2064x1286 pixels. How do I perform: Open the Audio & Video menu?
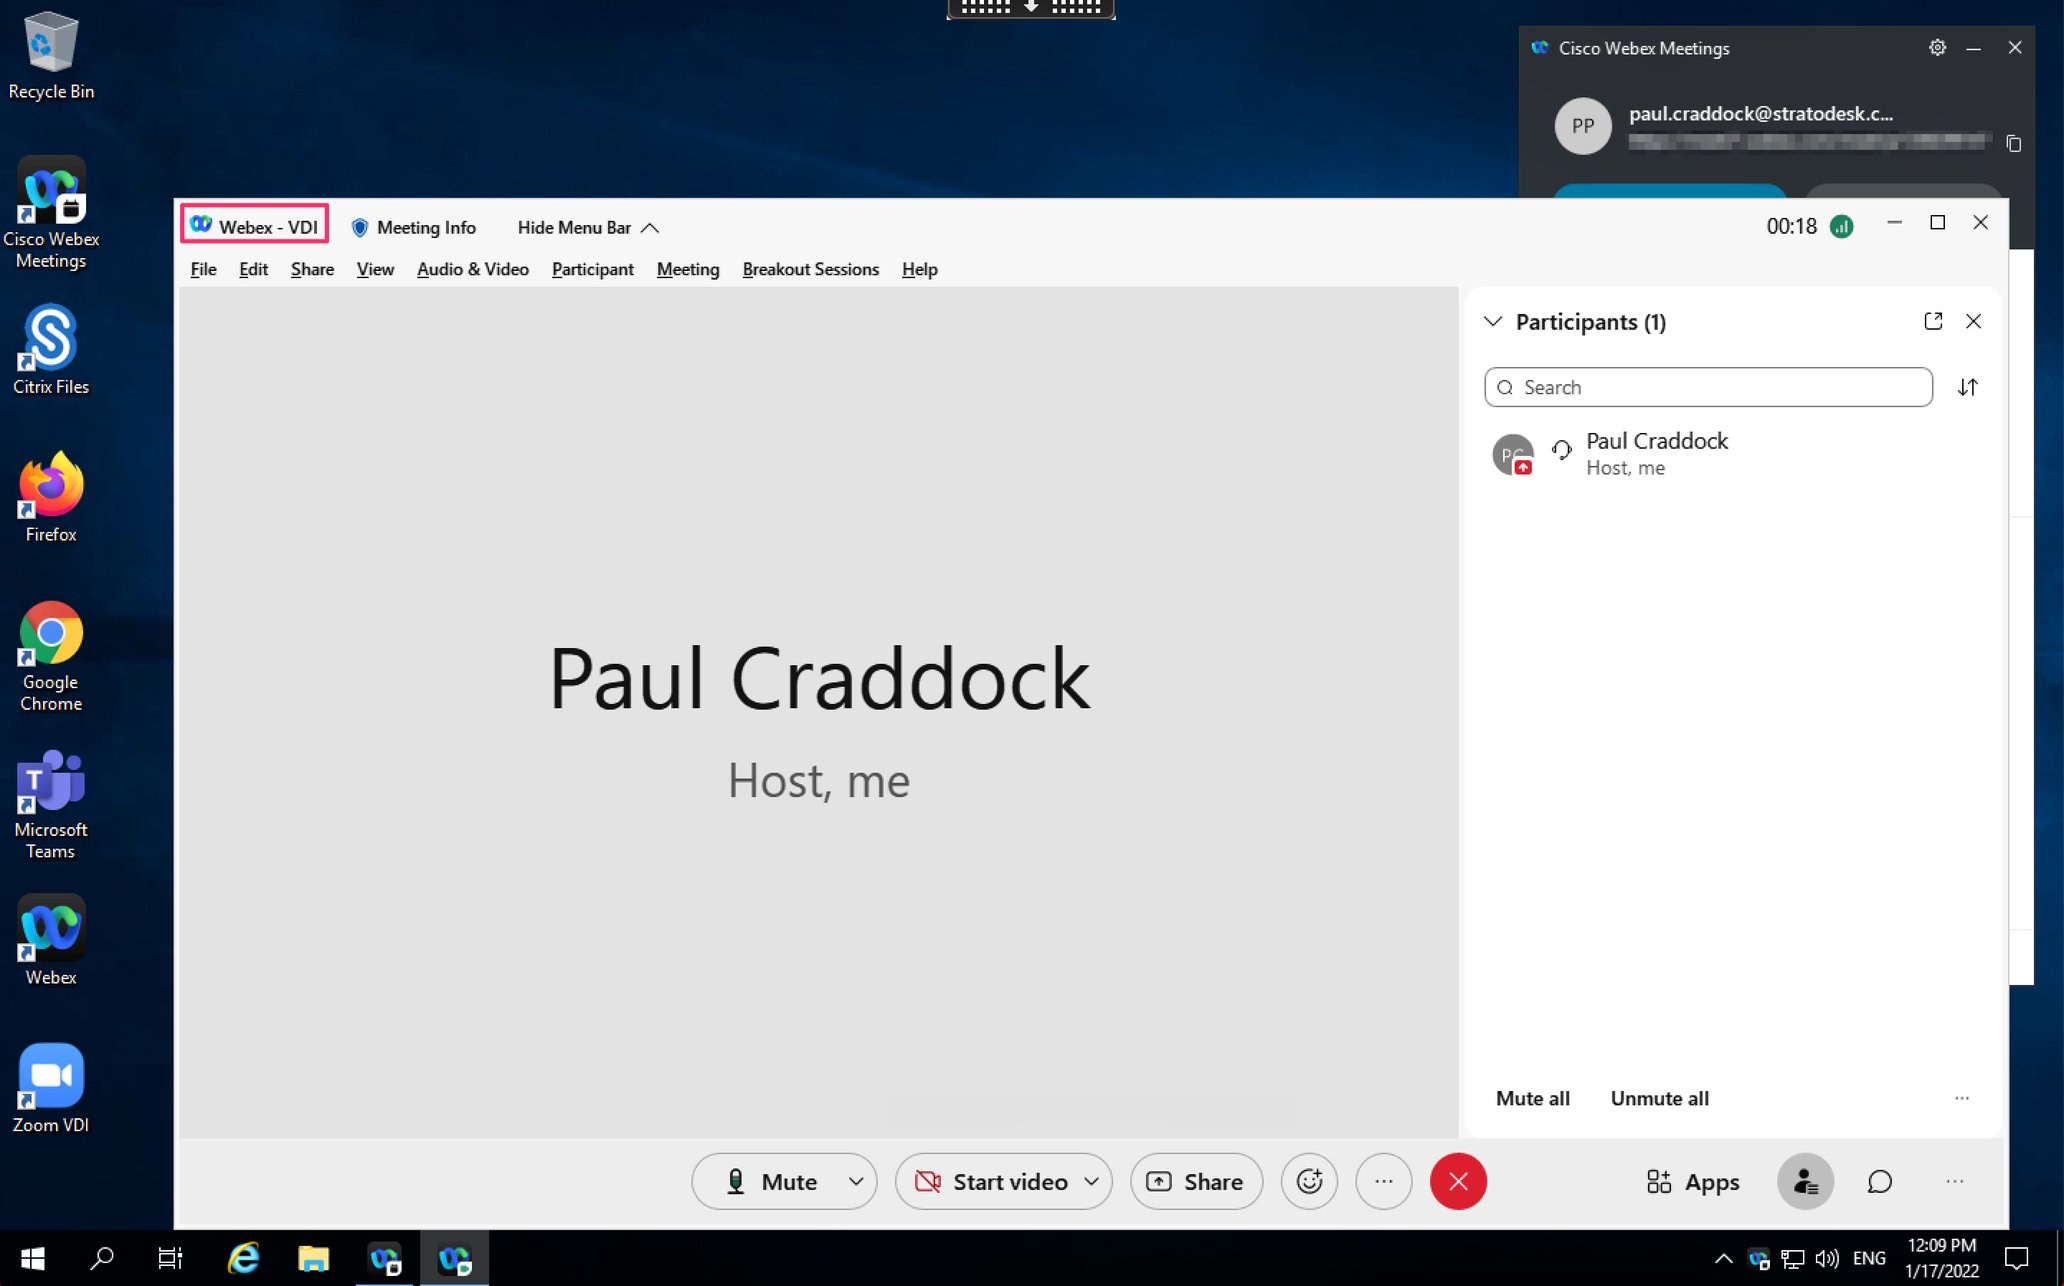click(473, 269)
